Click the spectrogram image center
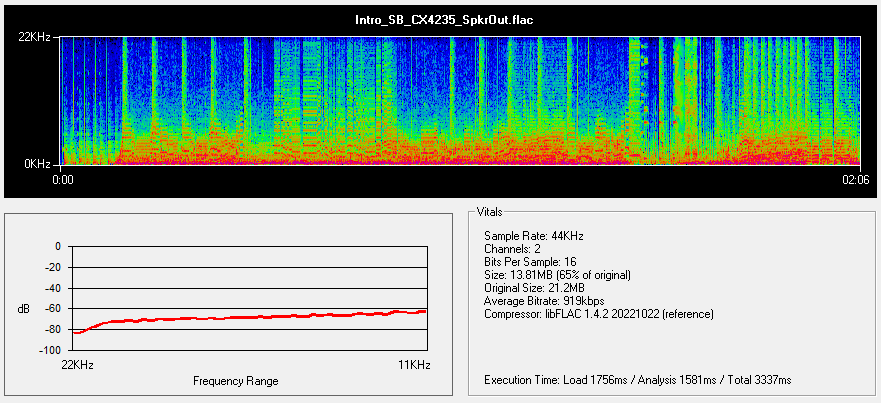 [460, 100]
